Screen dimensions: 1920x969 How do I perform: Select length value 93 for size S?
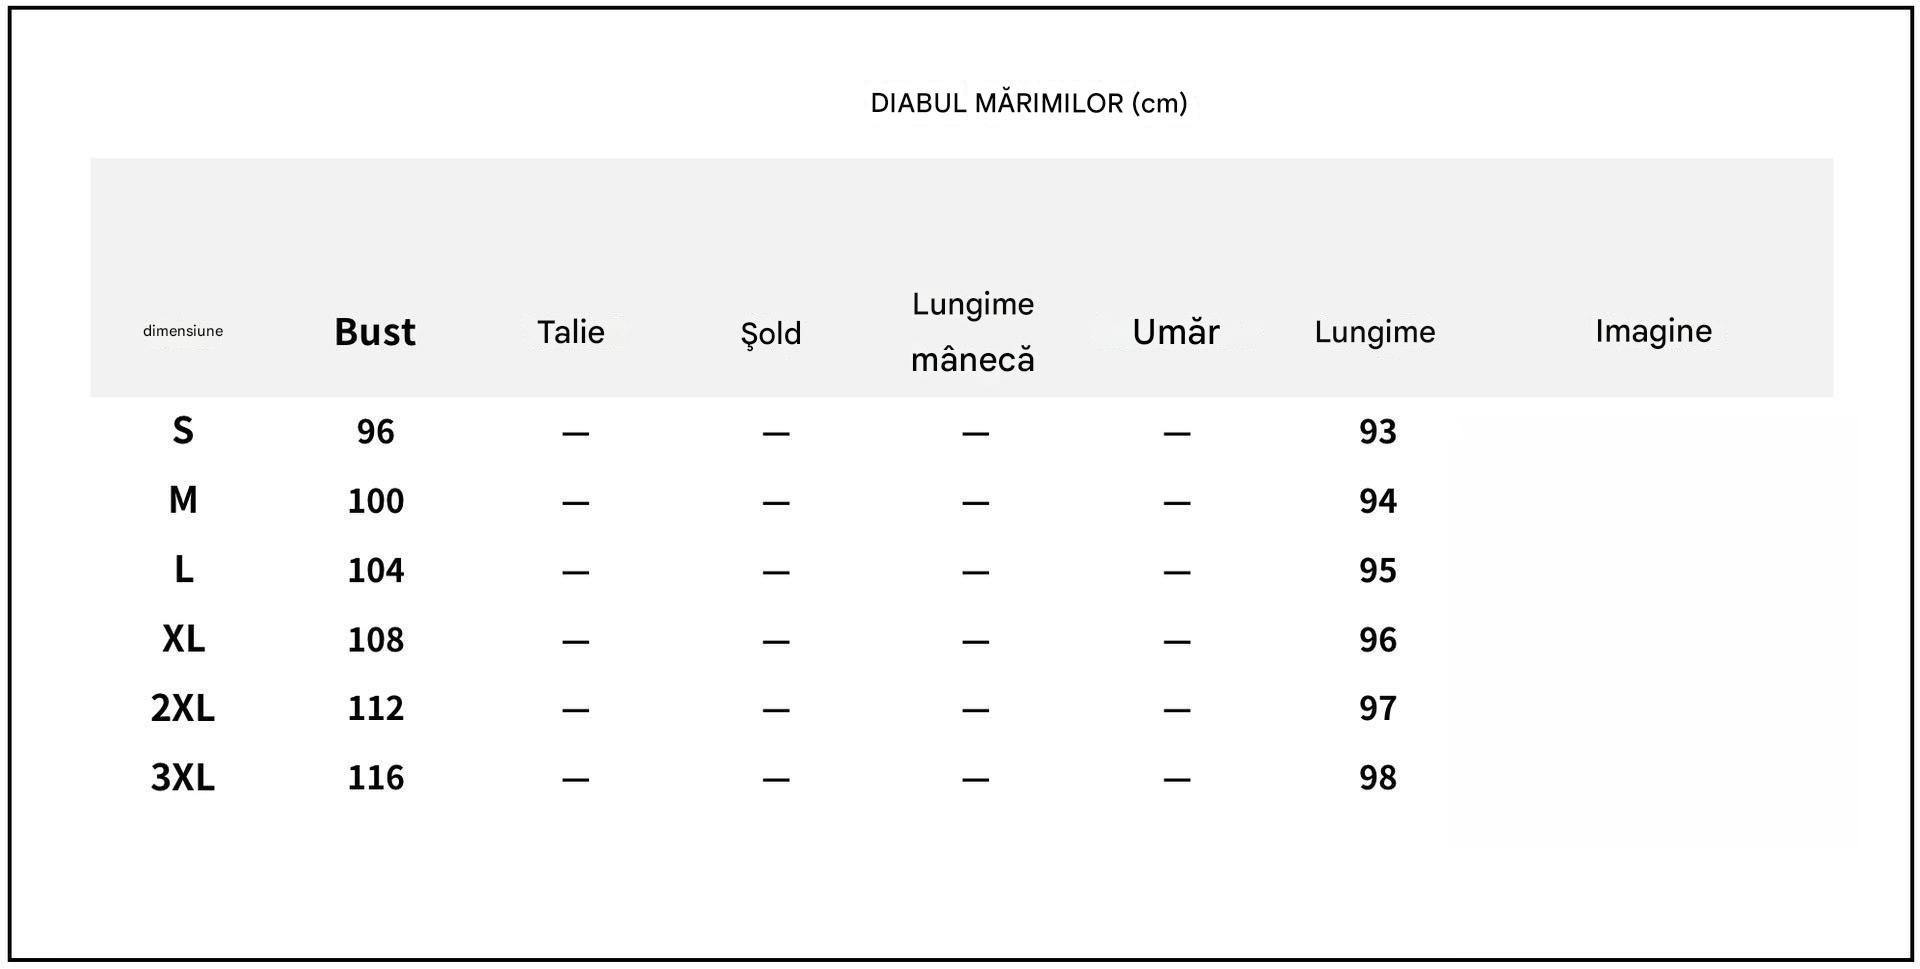click(x=1378, y=431)
